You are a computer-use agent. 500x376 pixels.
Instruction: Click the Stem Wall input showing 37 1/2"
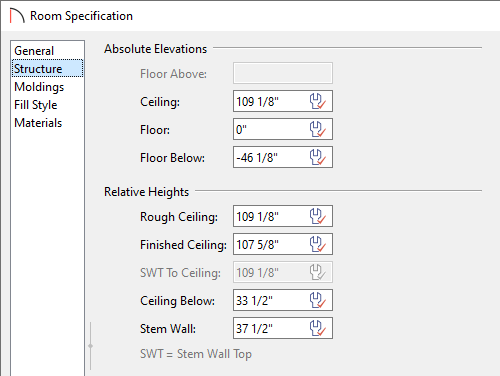coord(283,328)
